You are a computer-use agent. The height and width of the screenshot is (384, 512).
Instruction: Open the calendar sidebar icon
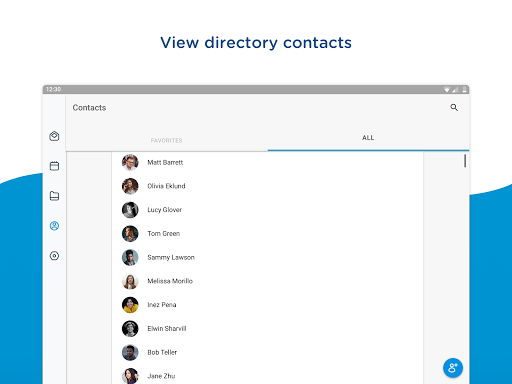[54, 166]
